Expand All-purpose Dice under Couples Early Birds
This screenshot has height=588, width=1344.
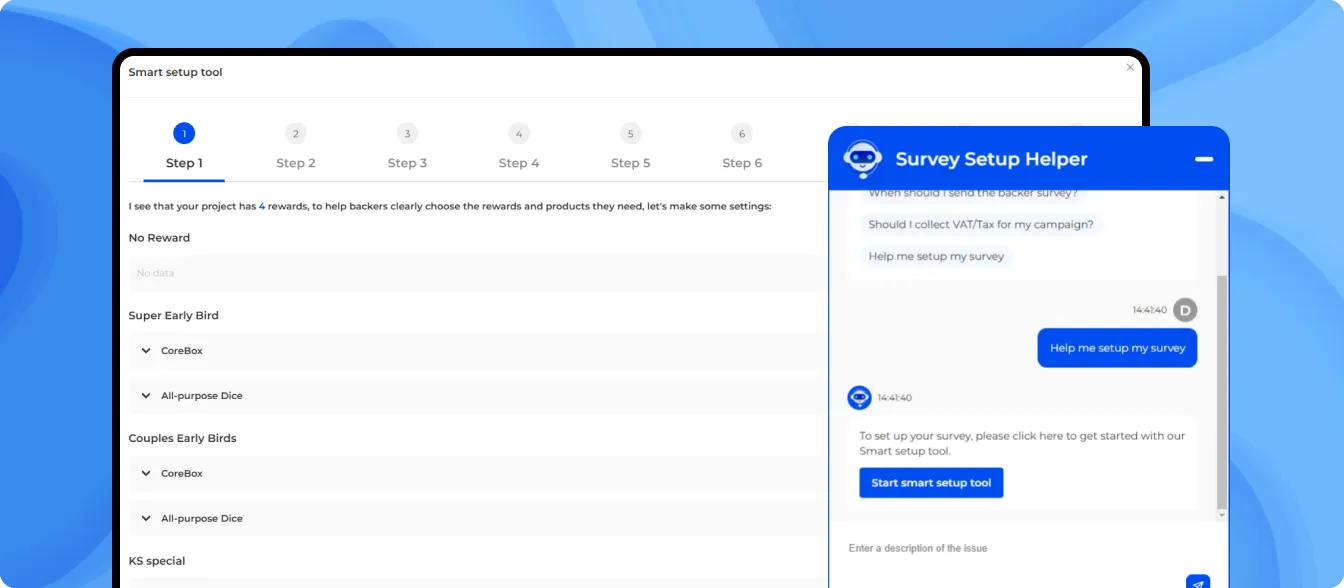pos(145,518)
